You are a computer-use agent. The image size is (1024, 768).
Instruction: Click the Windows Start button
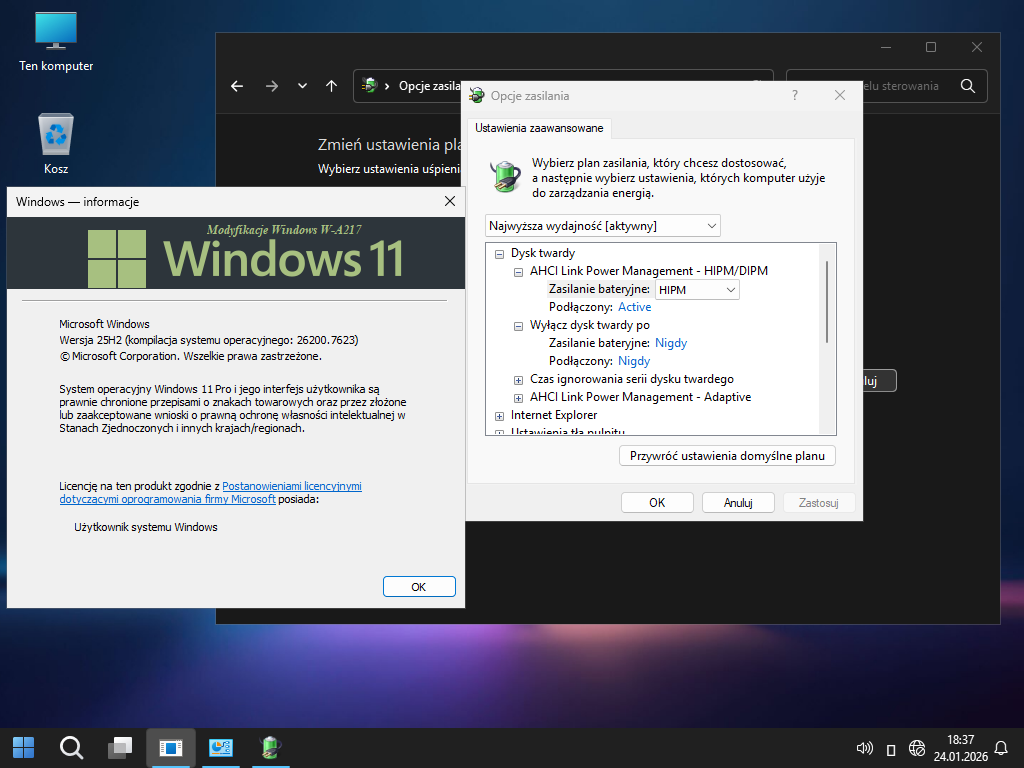[x=23, y=747]
